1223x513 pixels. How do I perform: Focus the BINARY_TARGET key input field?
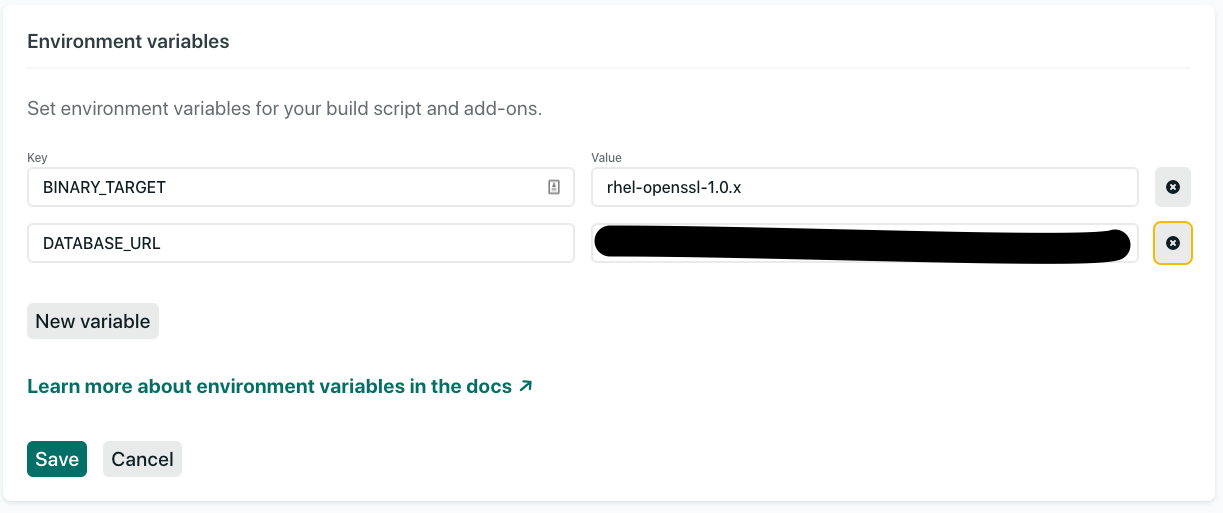(x=290, y=187)
